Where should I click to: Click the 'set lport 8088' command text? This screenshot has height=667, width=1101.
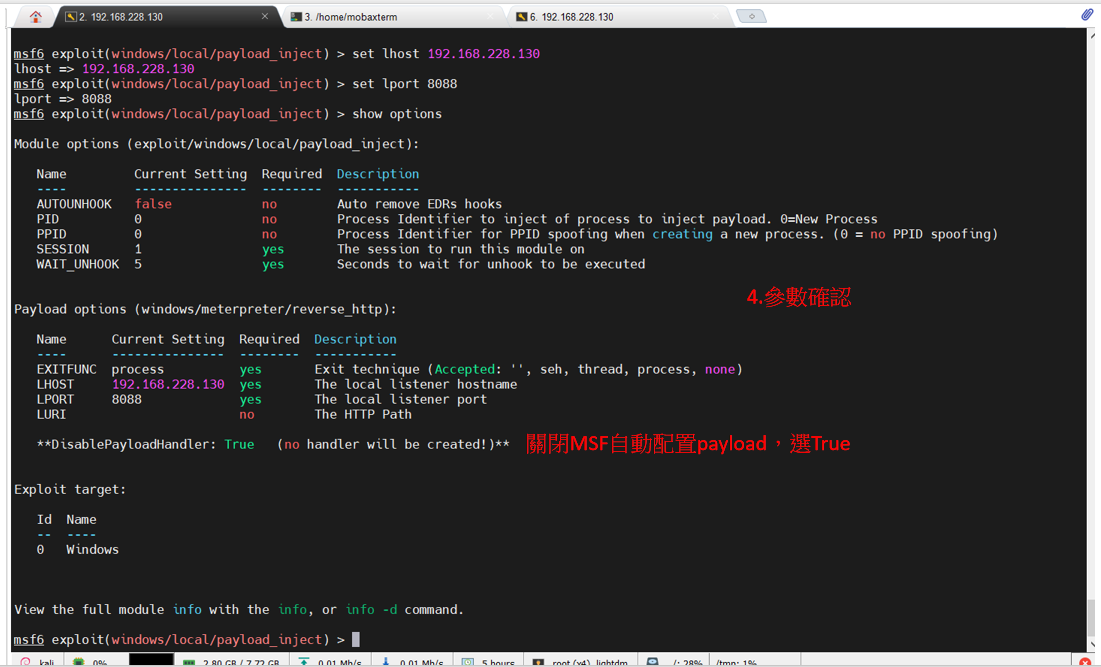404,84
